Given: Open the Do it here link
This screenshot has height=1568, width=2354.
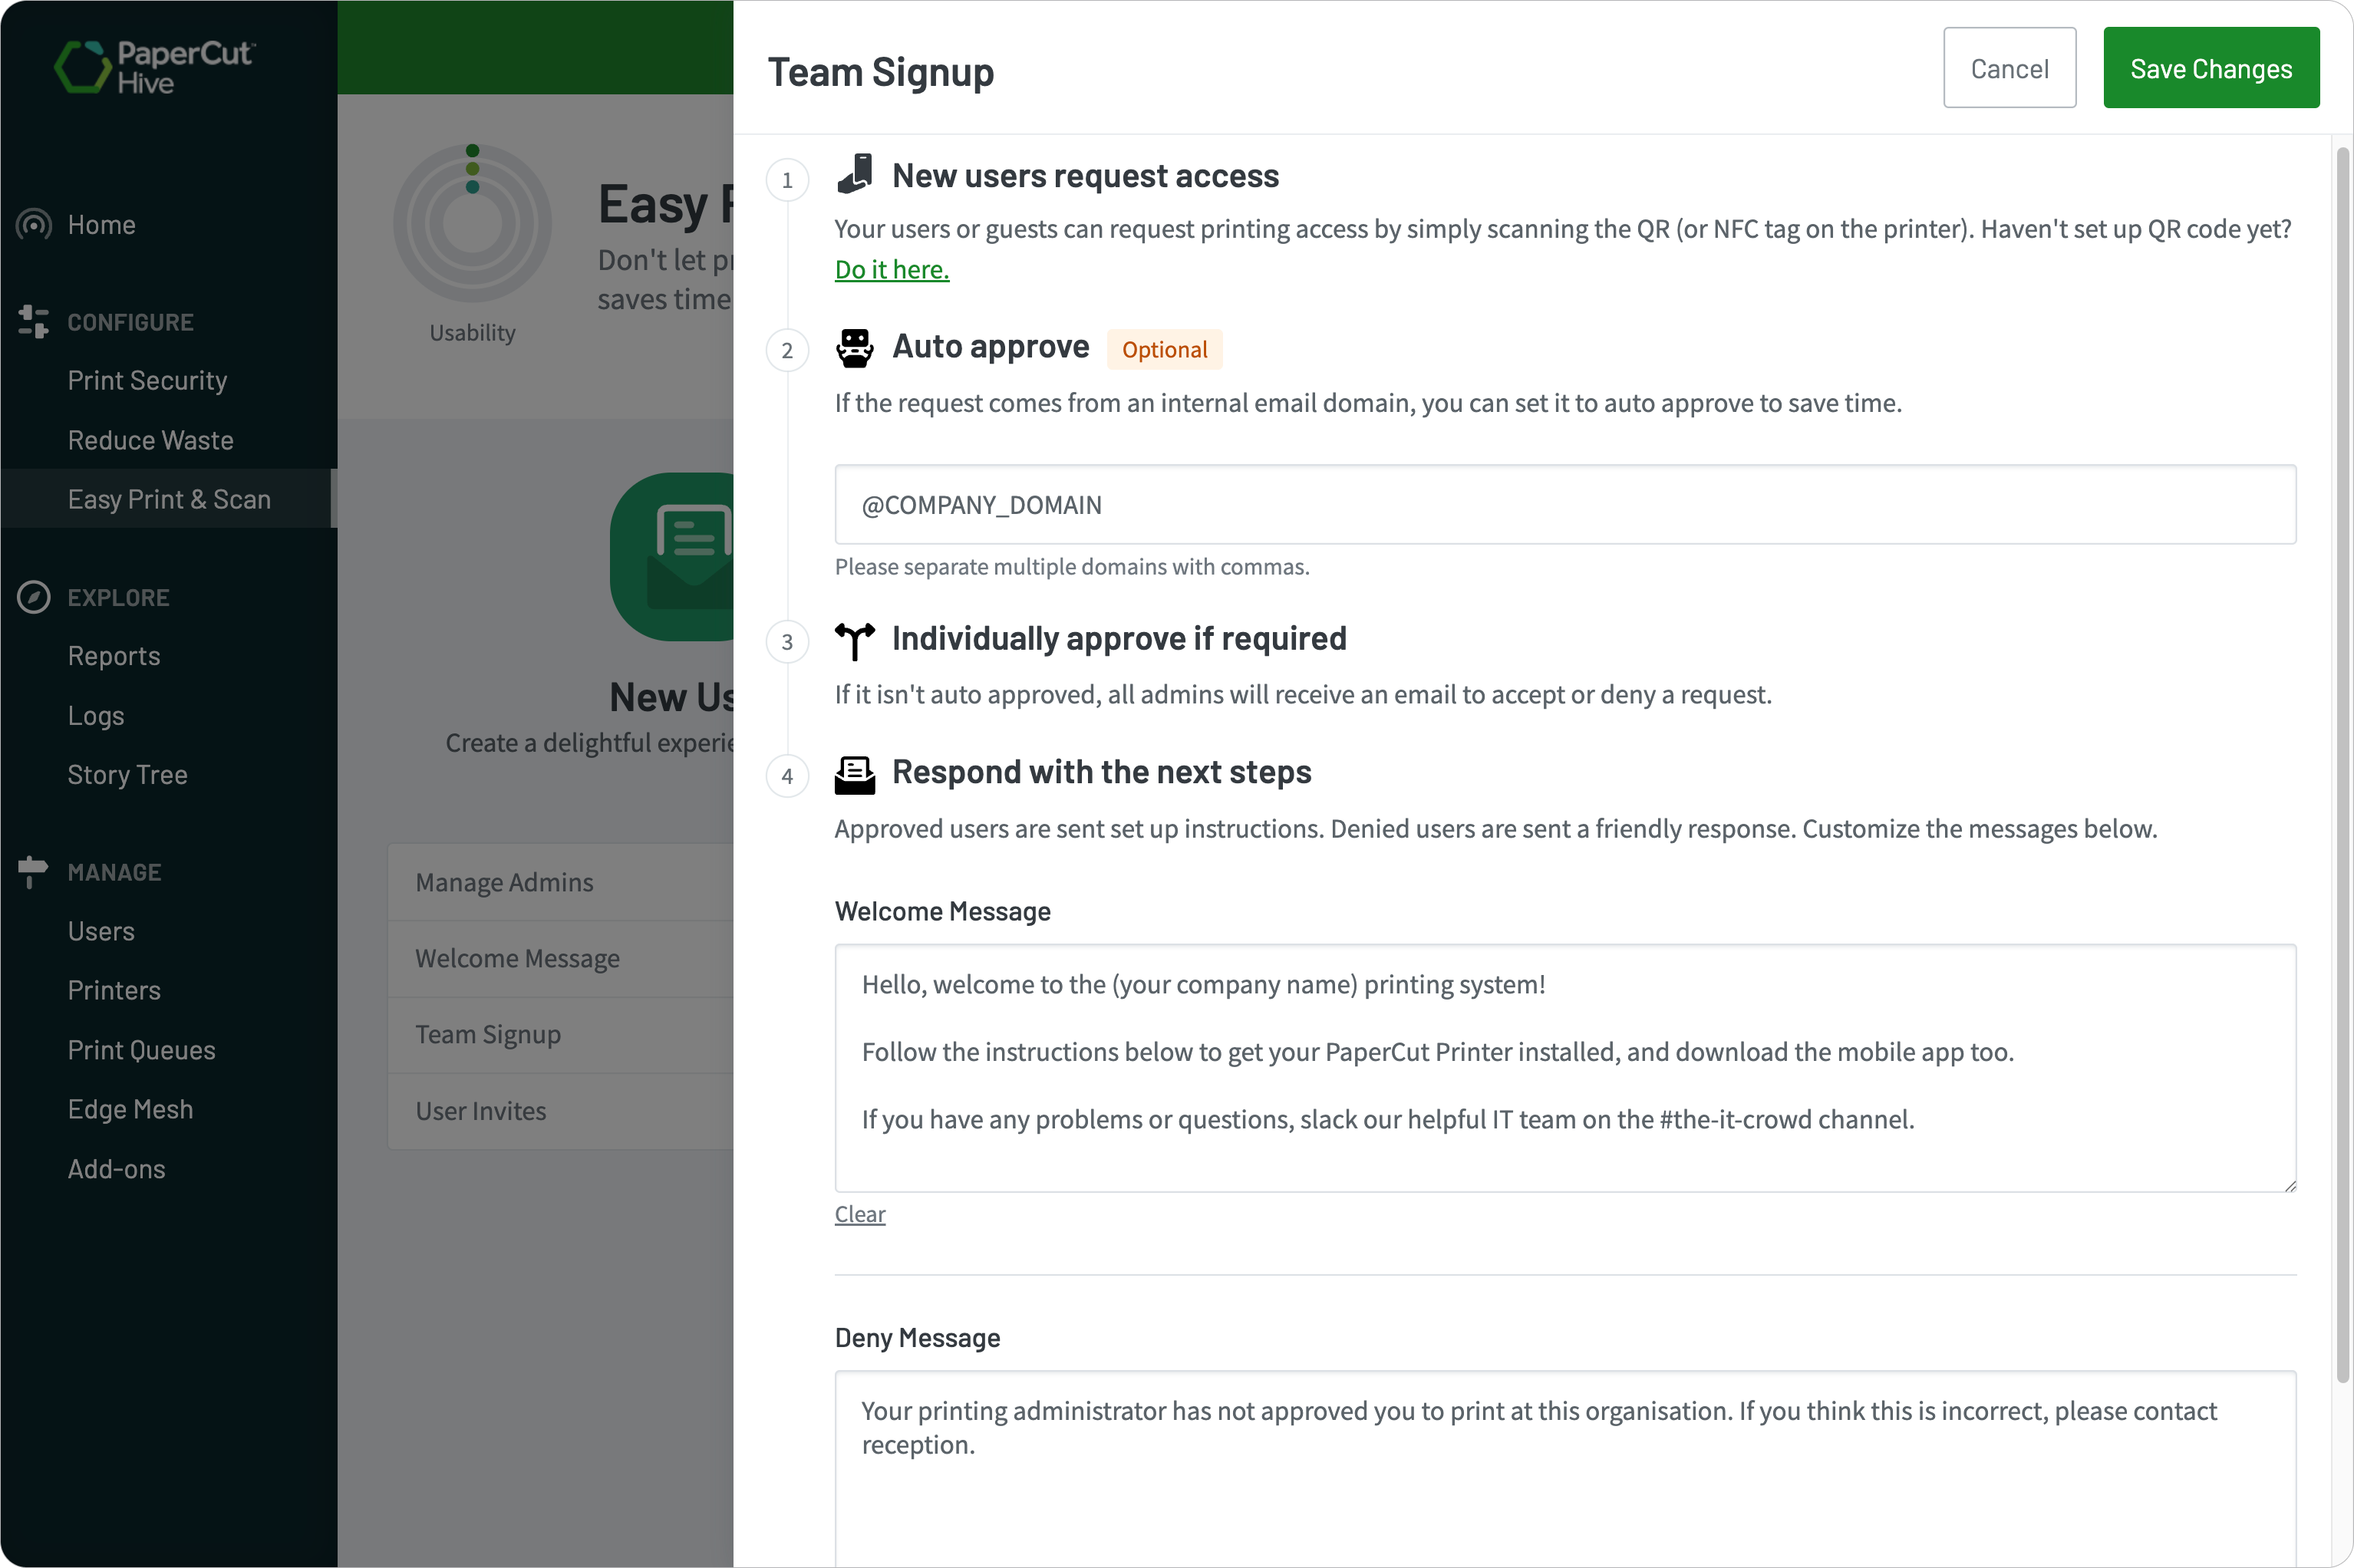Looking at the screenshot, I should click(x=890, y=268).
